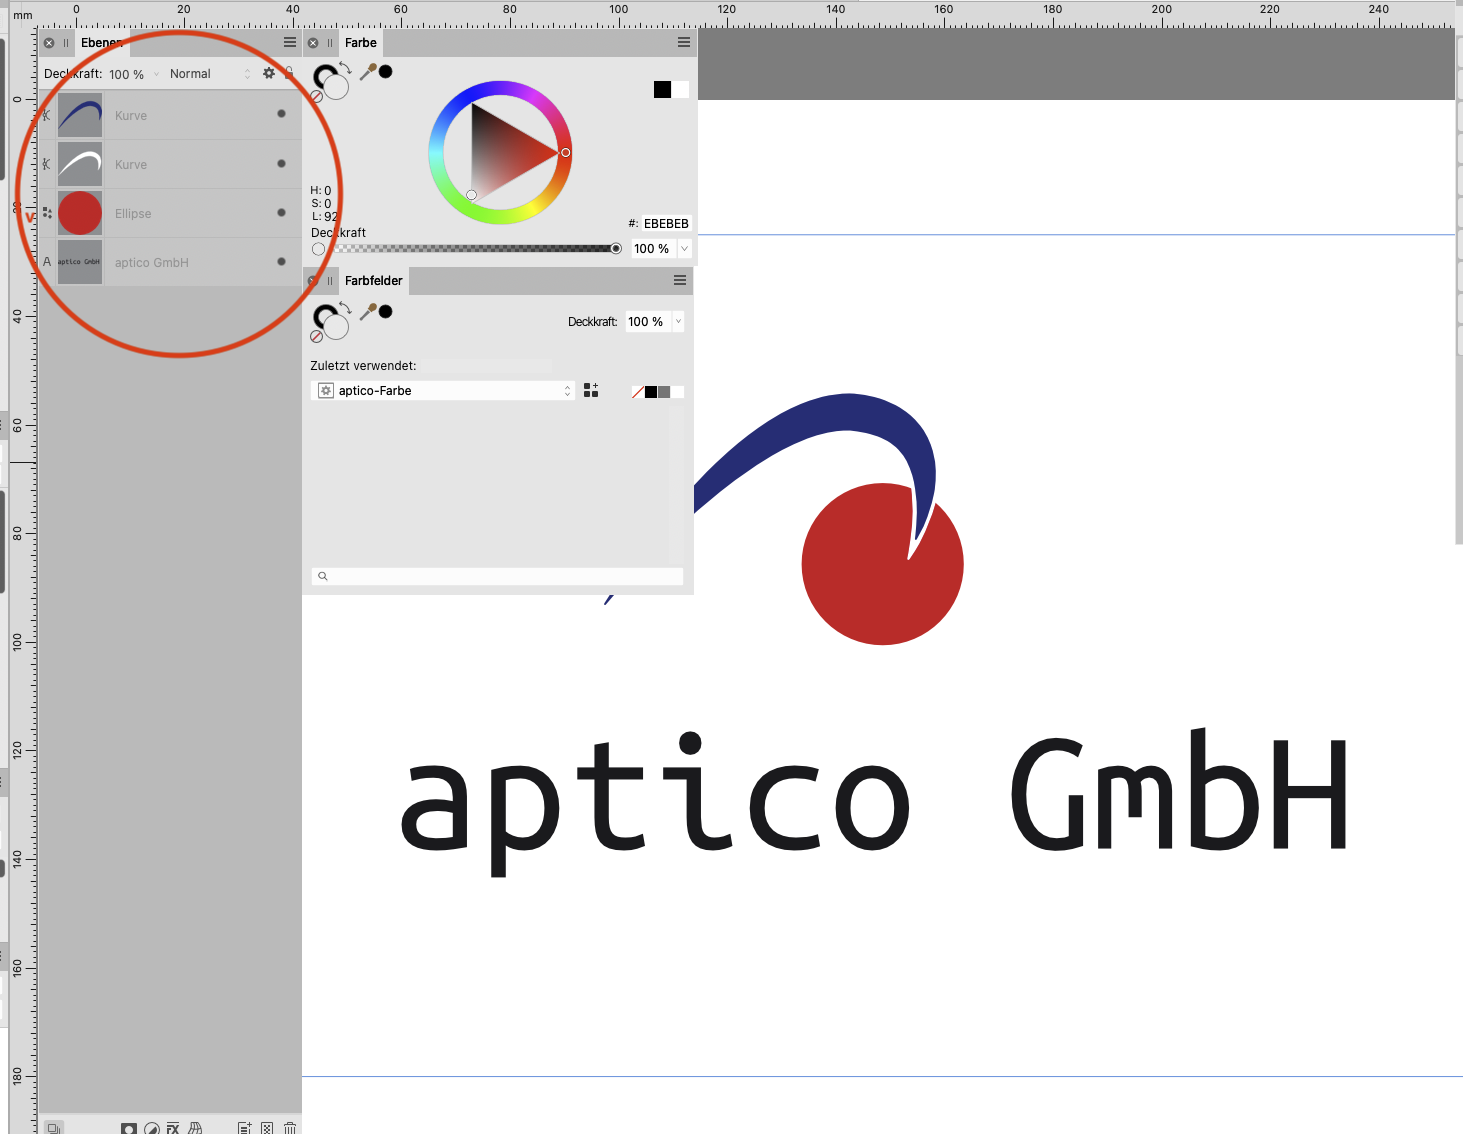Select stroke ring in the Farbe panel

(322, 75)
